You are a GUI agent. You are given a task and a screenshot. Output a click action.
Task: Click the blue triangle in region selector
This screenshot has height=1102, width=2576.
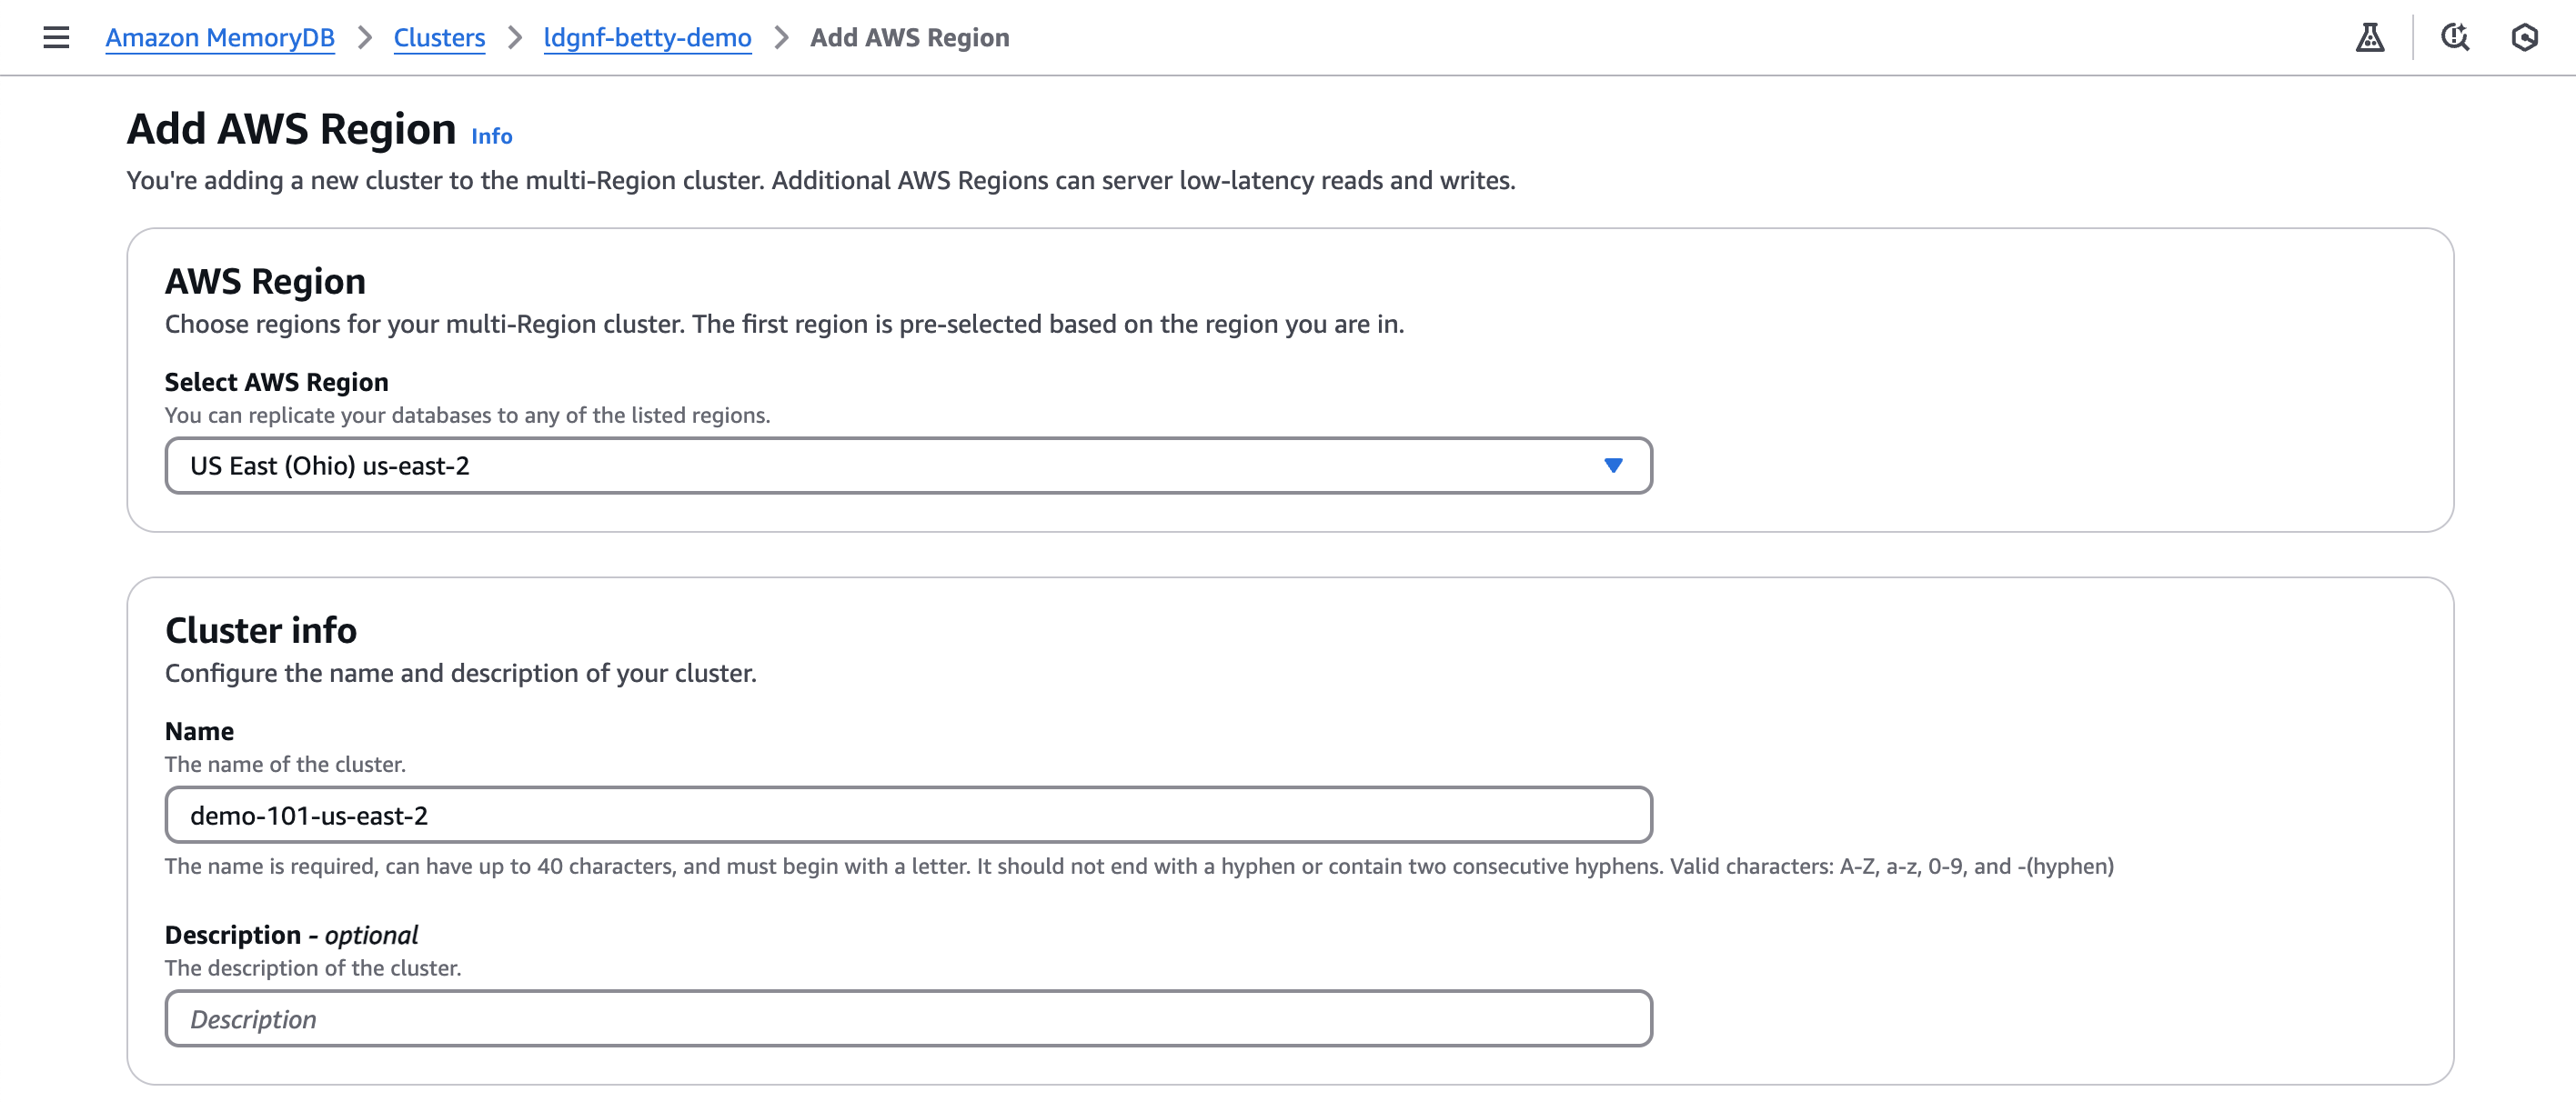(x=1612, y=465)
